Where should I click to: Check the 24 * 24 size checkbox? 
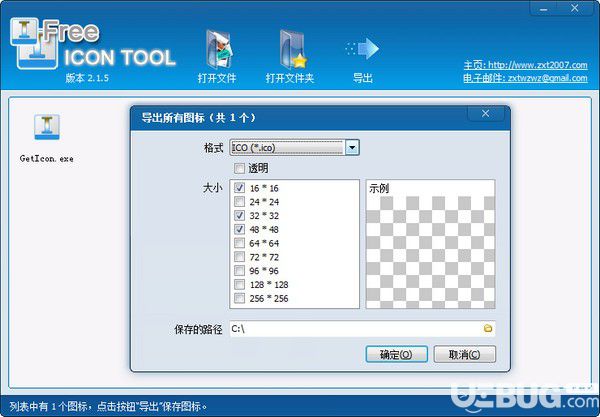tap(240, 202)
